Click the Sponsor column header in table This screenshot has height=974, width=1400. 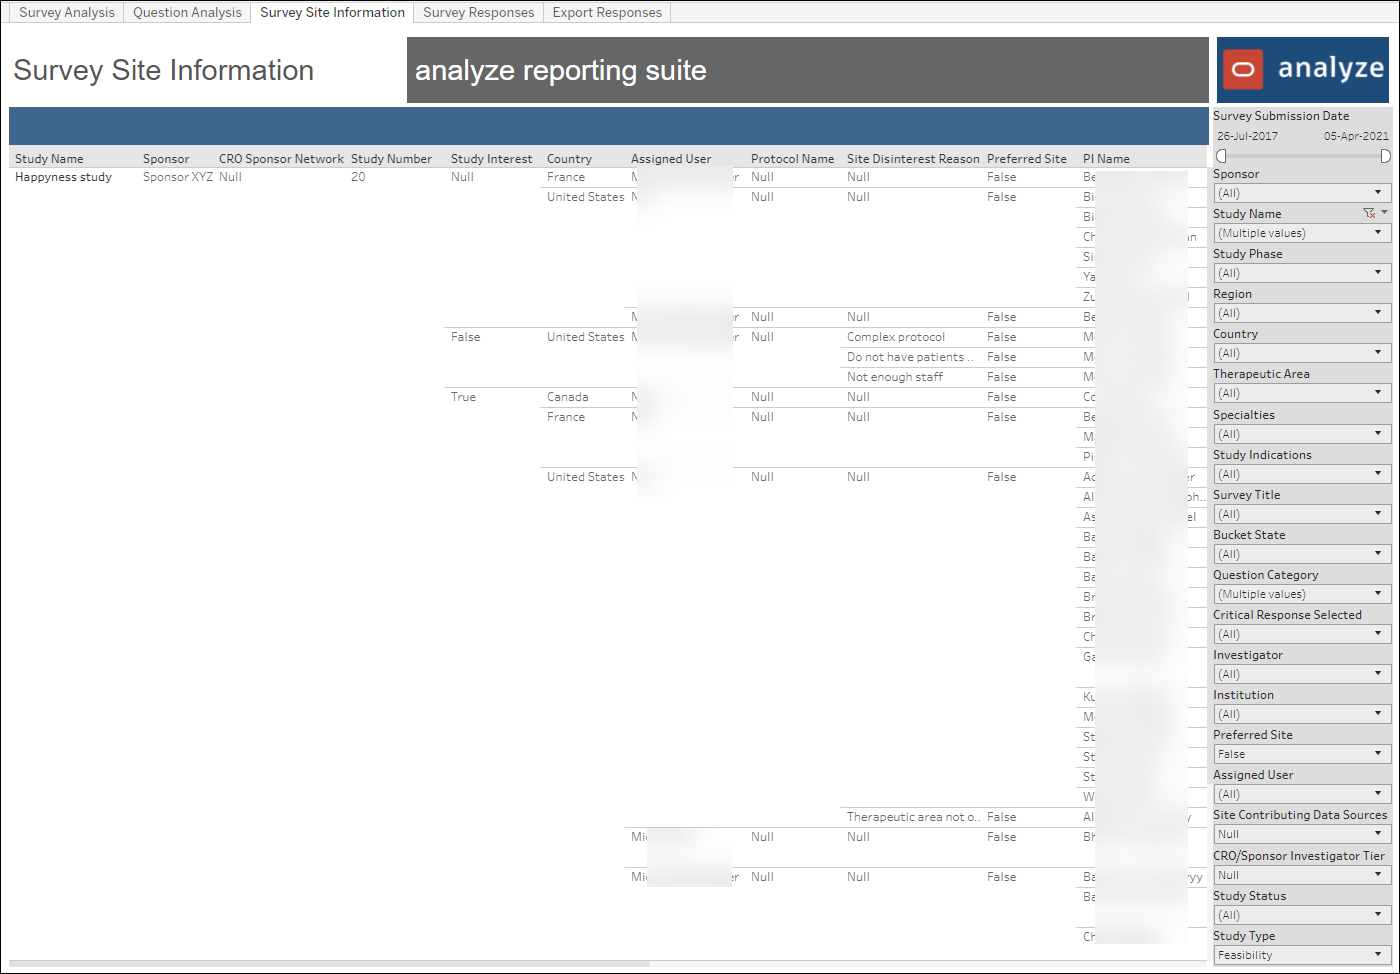coord(166,159)
